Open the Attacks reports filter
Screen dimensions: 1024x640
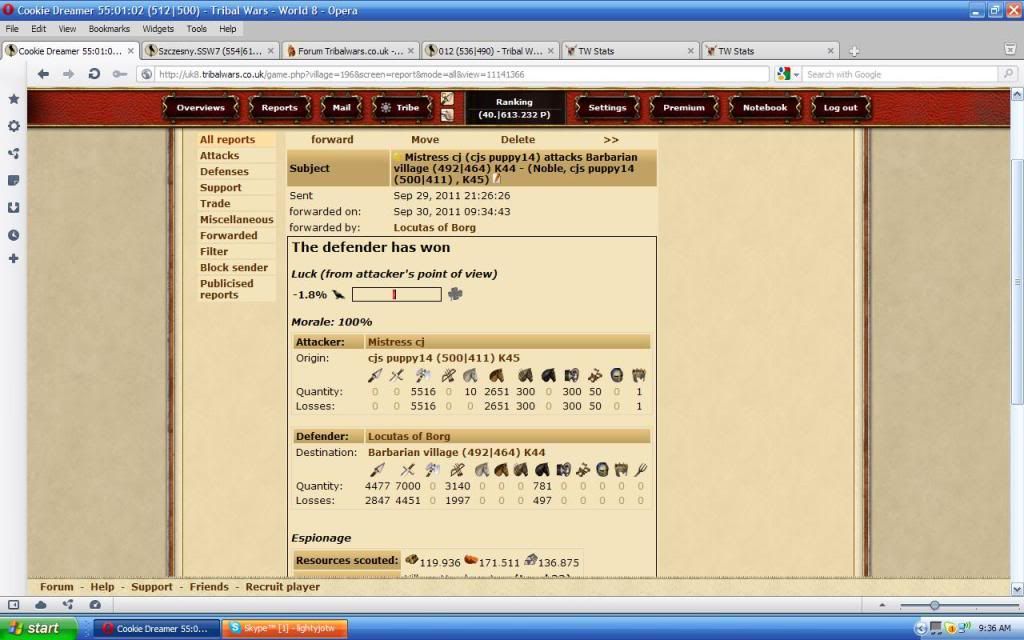coord(219,156)
